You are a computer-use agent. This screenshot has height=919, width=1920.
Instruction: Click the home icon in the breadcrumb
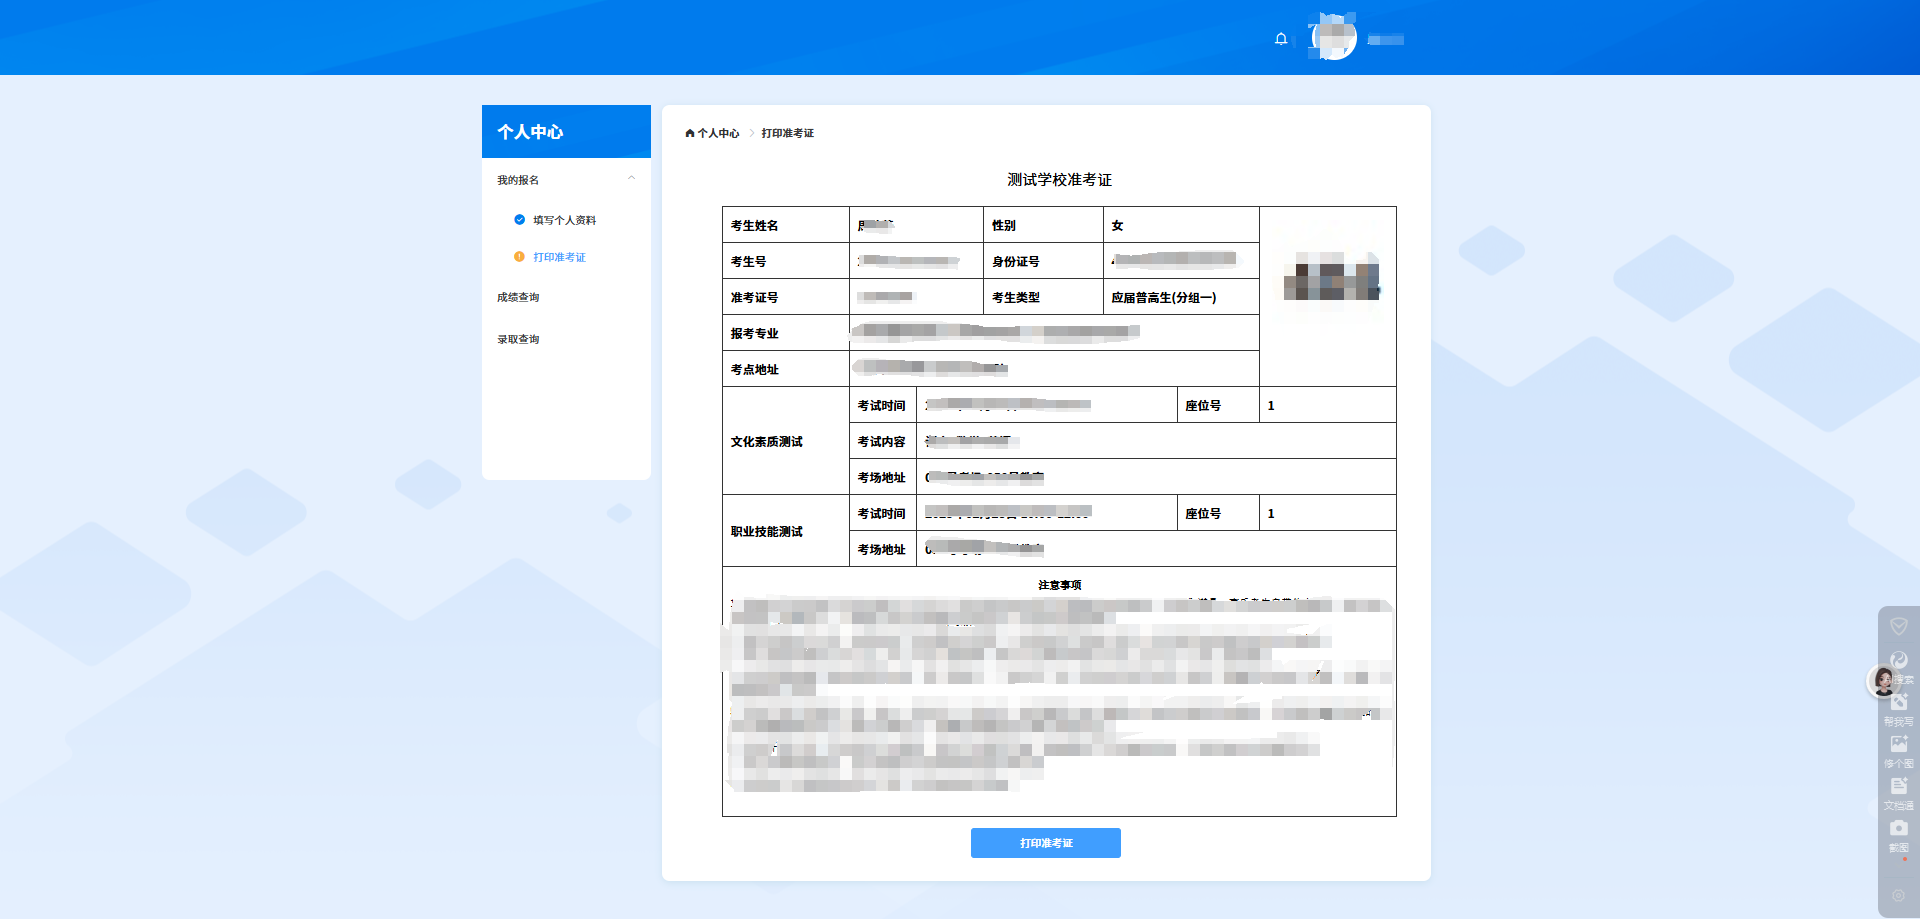(x=688, y=132)
